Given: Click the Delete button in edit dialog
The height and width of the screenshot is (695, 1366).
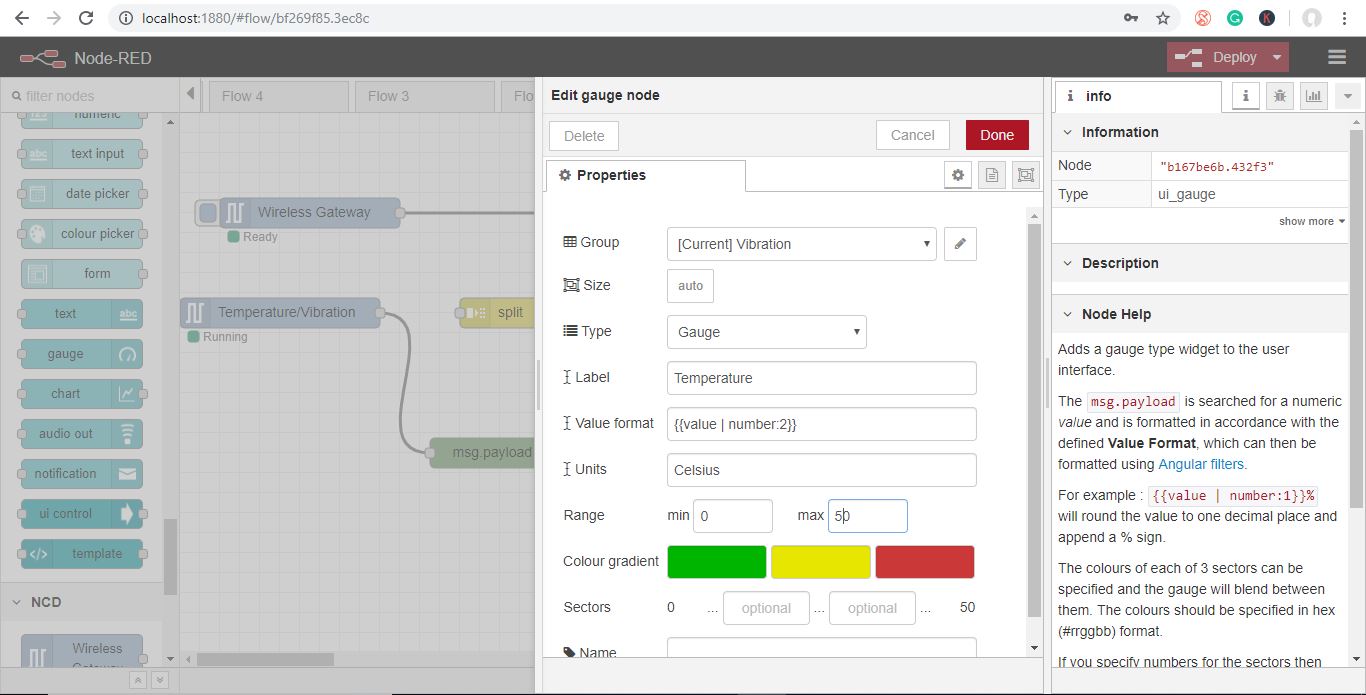Looking at the screenshot, I should (584, 136).
